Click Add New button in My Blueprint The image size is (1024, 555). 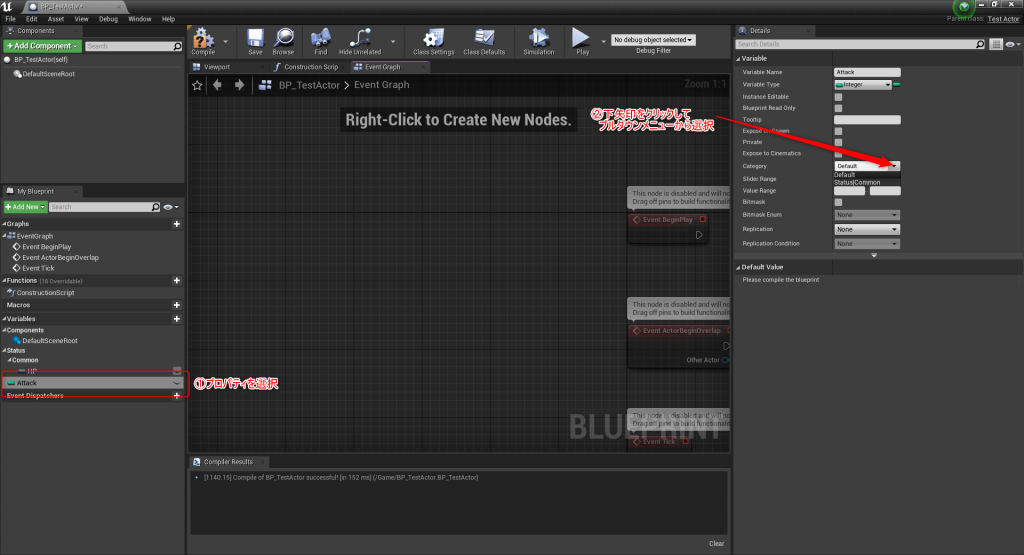pos(25,207)
